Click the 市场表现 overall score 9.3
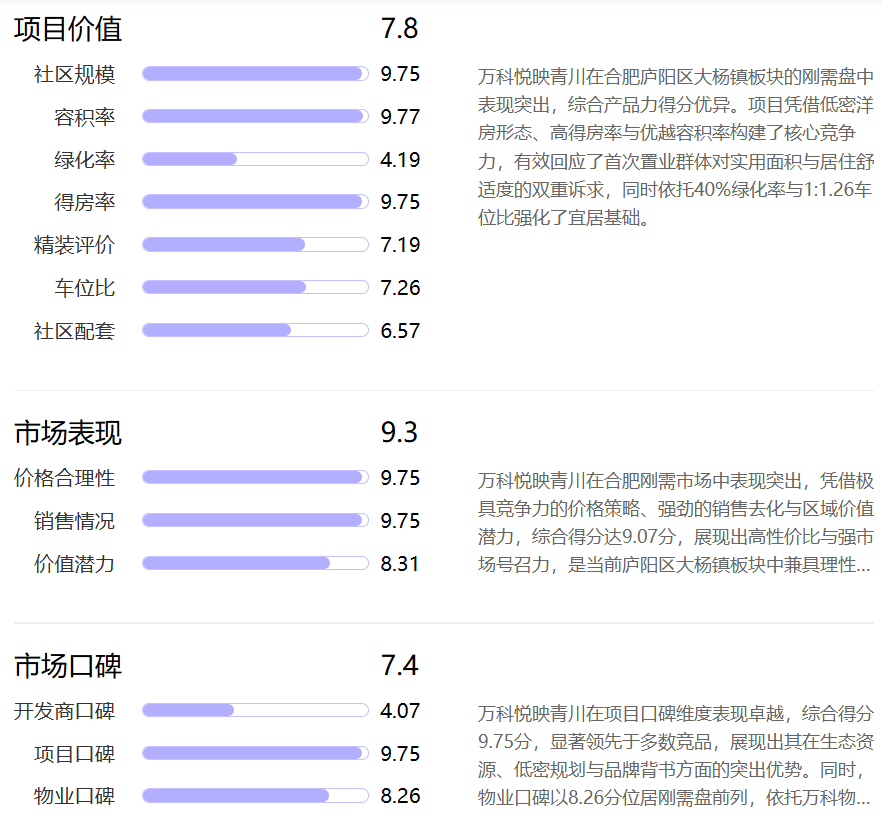The width and height of the screenshot is (882, 816). coord(399,432)
